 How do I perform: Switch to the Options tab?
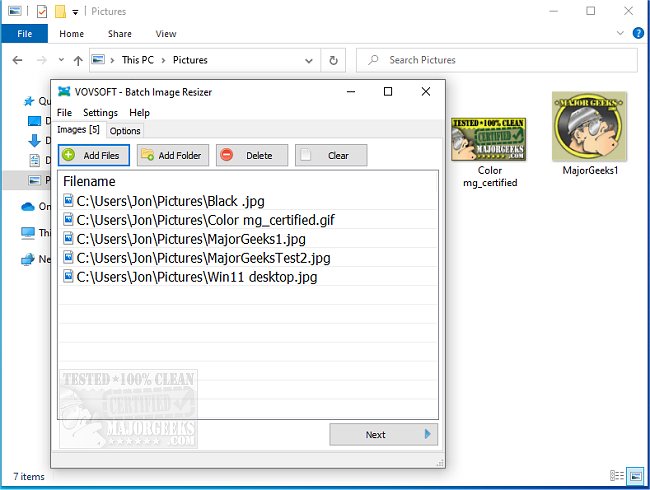coord(125,131)
